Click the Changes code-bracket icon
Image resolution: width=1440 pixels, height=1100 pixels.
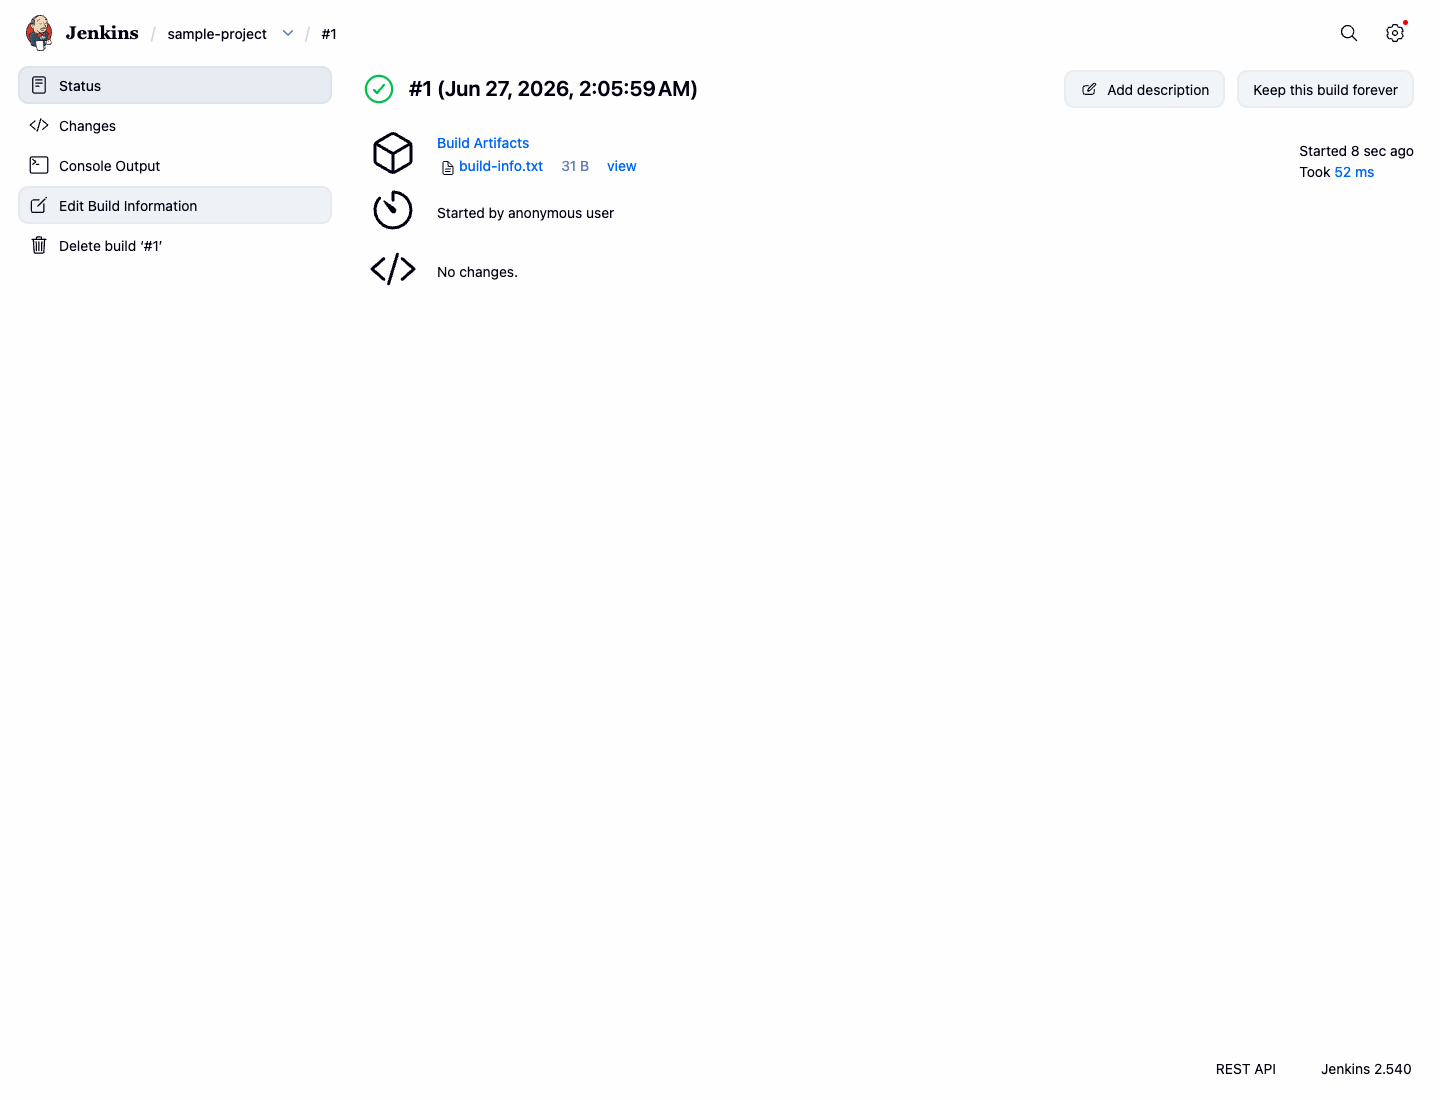click(39, 125)
